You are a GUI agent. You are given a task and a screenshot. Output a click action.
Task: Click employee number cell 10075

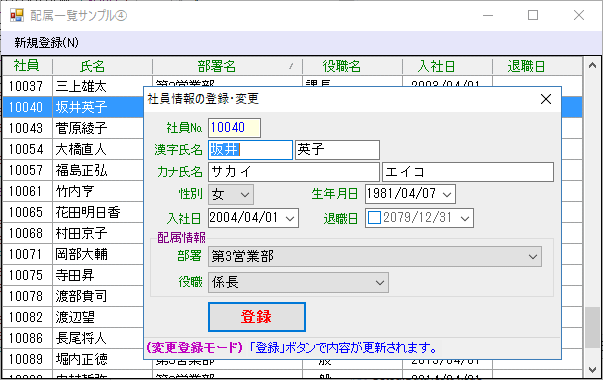[26, 275]
